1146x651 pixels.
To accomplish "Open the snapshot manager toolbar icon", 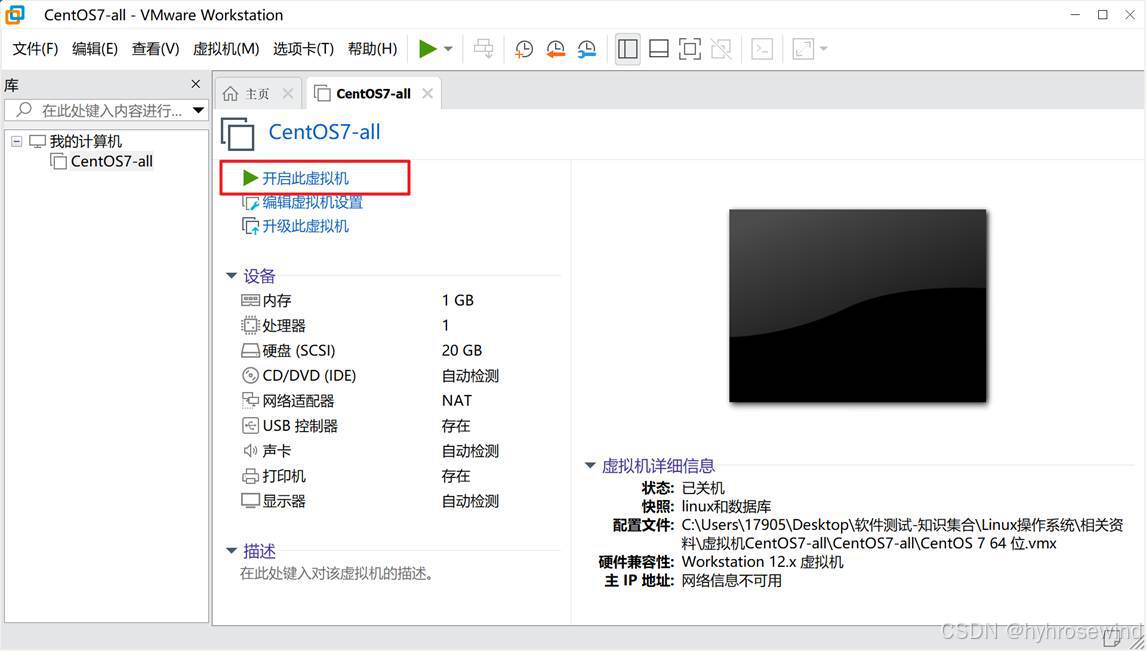I will 587,49.
